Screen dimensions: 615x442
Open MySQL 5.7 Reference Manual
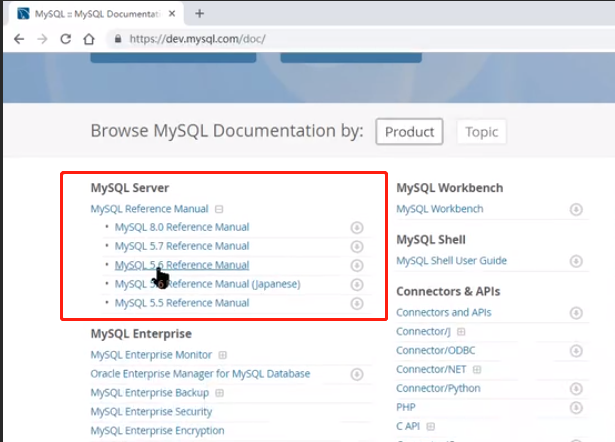pyautogui.click(x=182, y=246)
